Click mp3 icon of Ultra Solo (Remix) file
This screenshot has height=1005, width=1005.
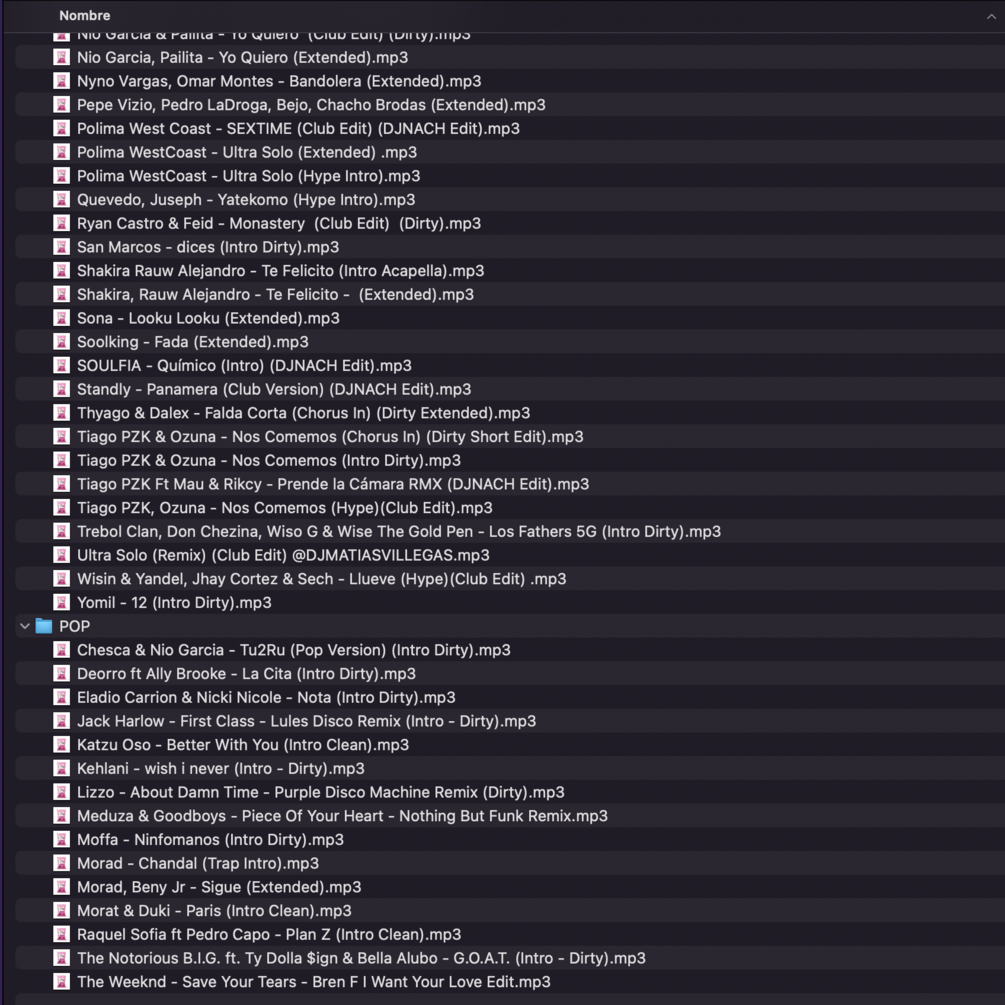pos(62,556)
